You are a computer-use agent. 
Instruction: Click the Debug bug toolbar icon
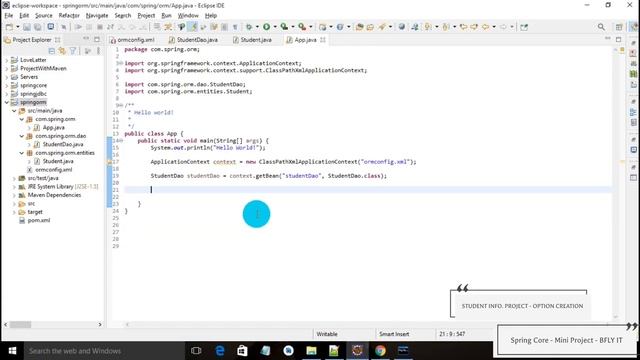coord(249,27)
